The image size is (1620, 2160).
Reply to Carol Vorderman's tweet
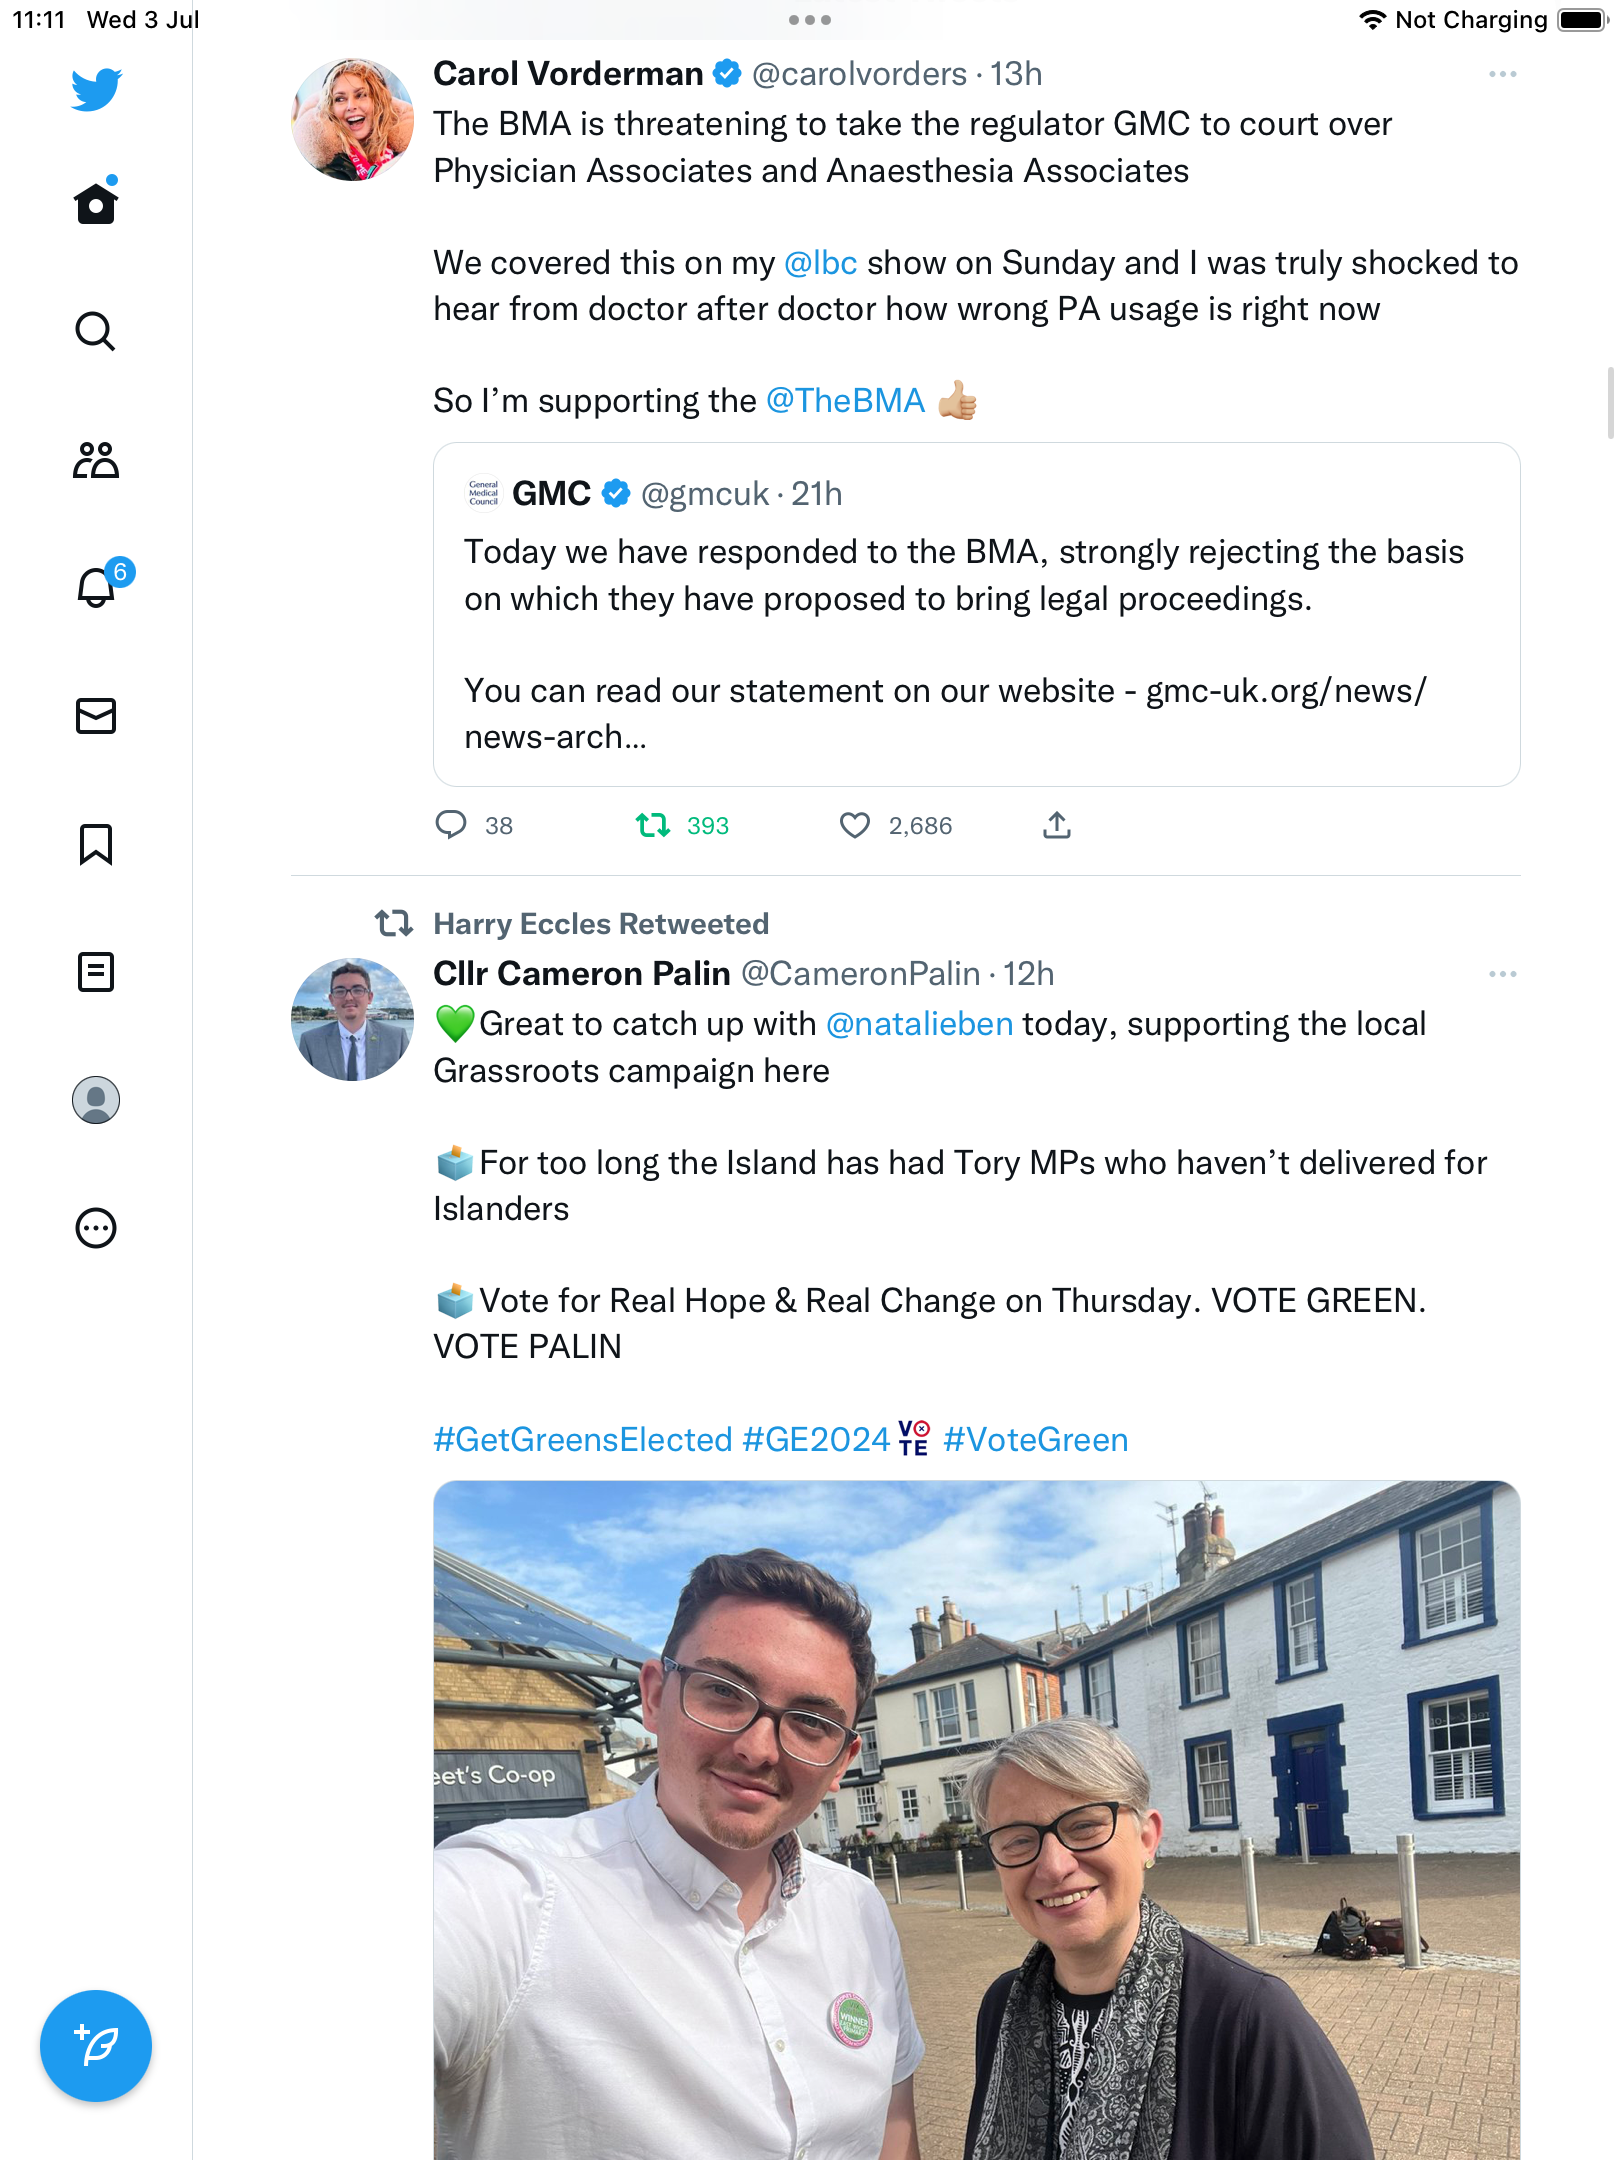tap(451, 826)
